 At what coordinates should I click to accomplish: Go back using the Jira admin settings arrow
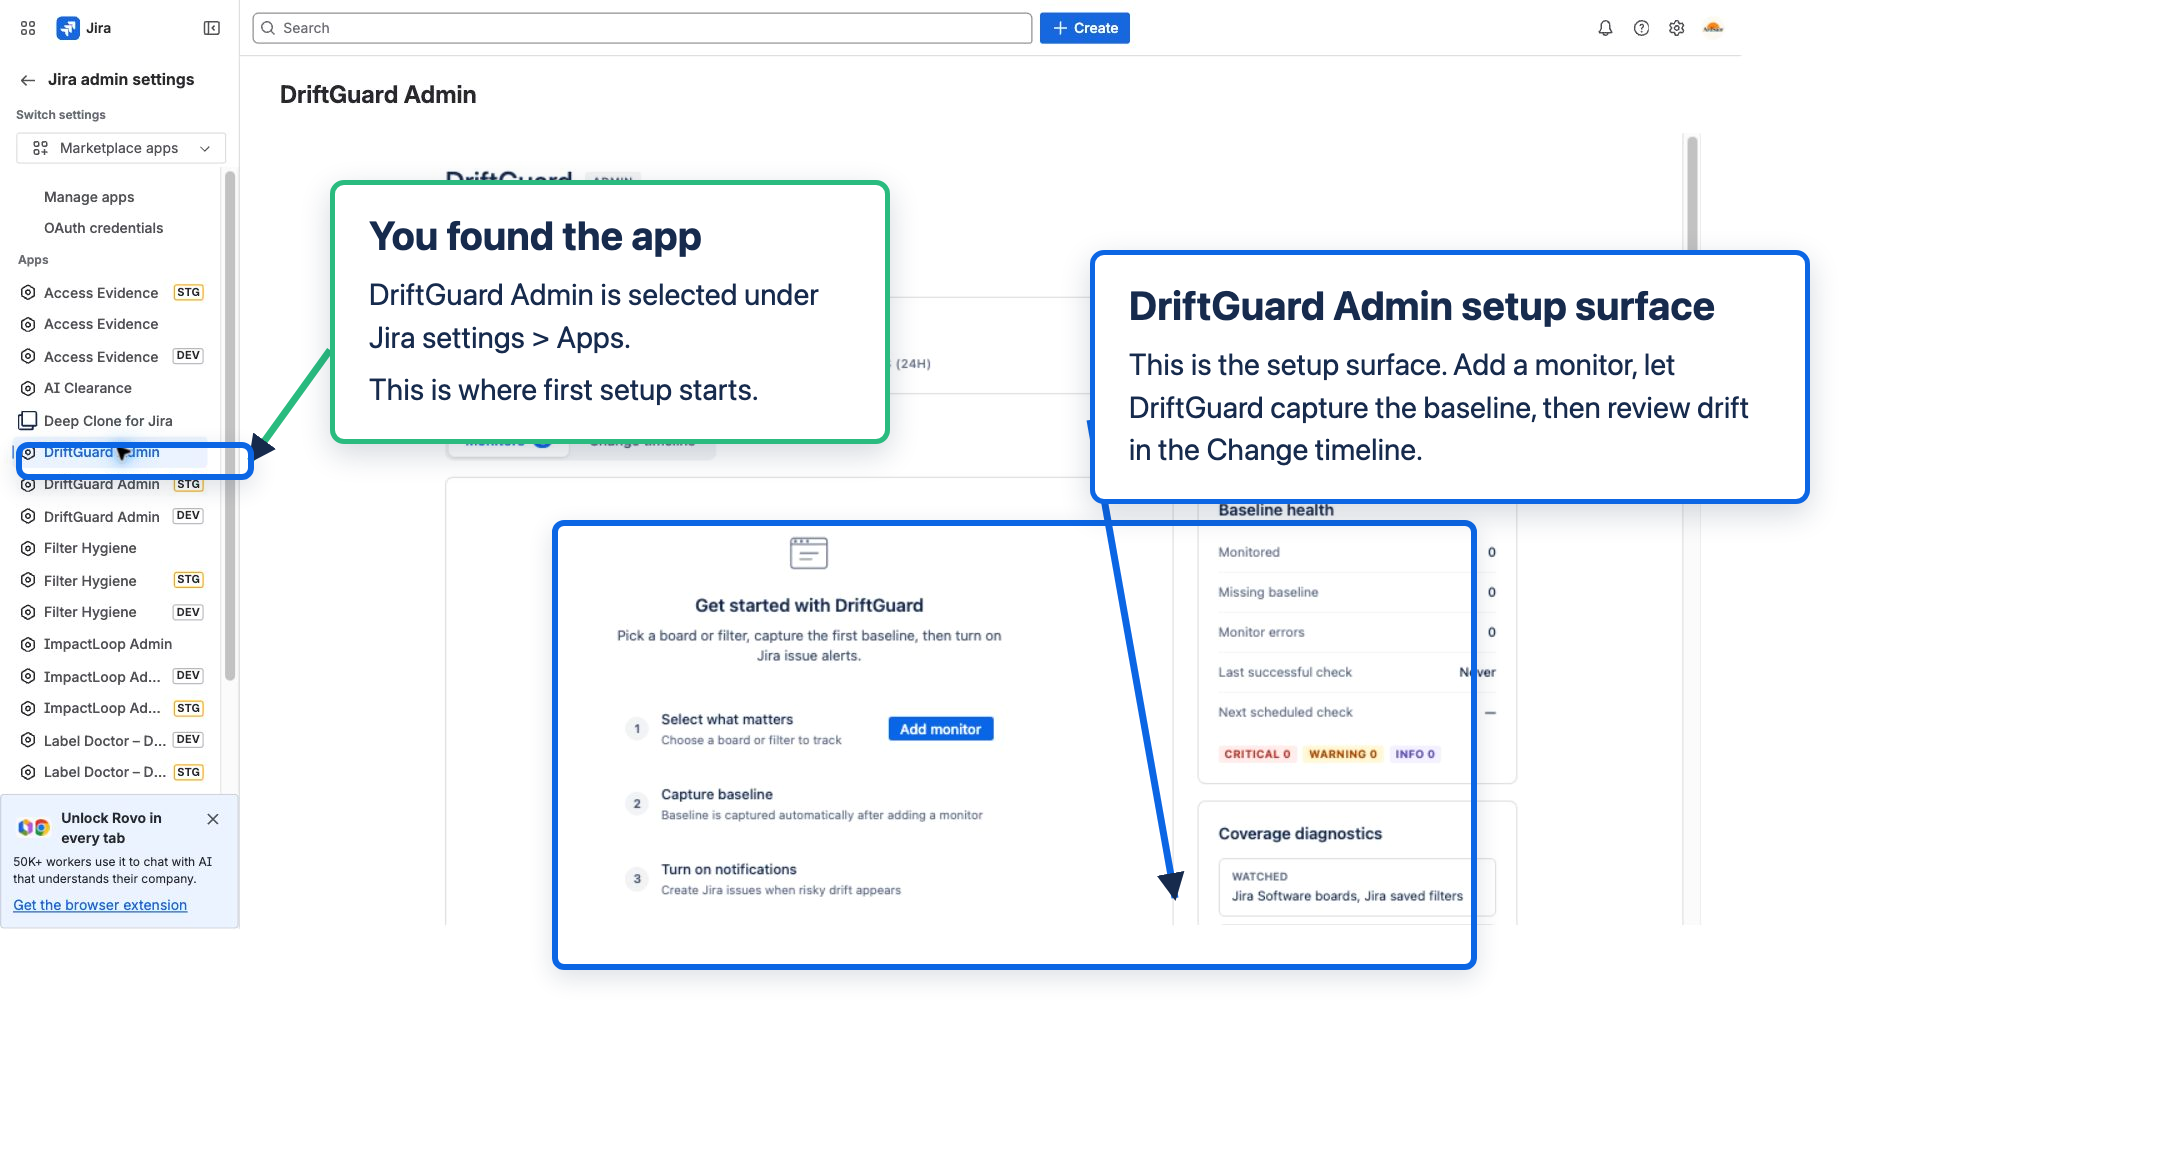pyautogui.click(x=28, y=80)
